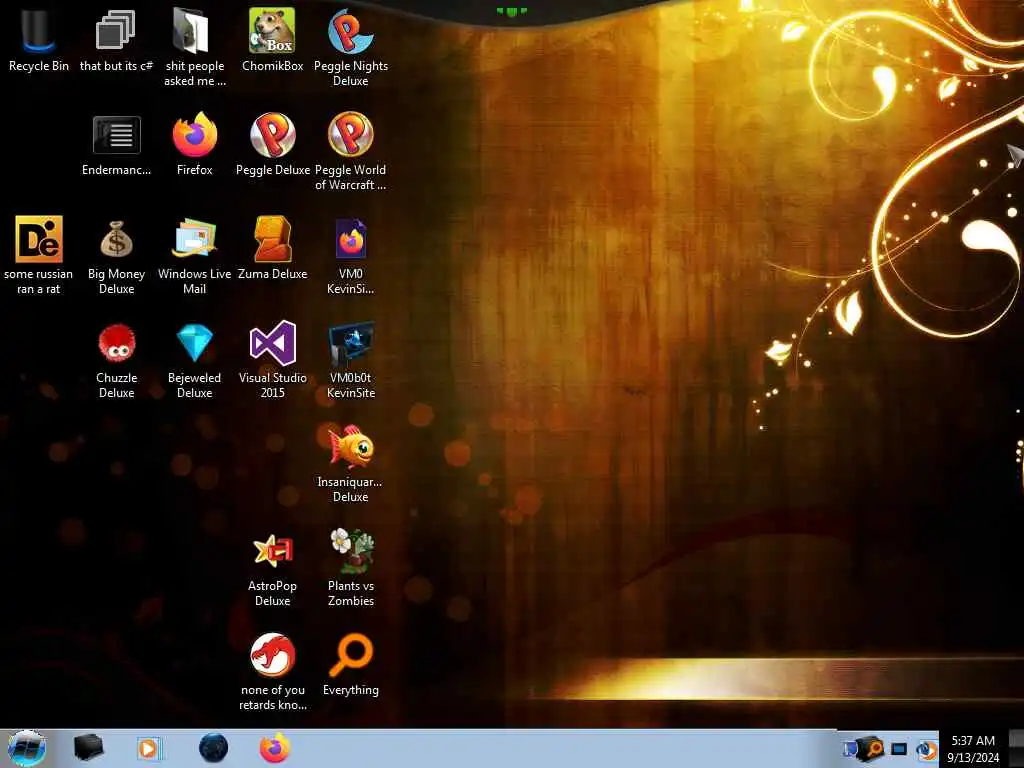This screenshot has height=768, width=1024.
Task: Click the monitor icon in system tray
Action: pos(899,749)
